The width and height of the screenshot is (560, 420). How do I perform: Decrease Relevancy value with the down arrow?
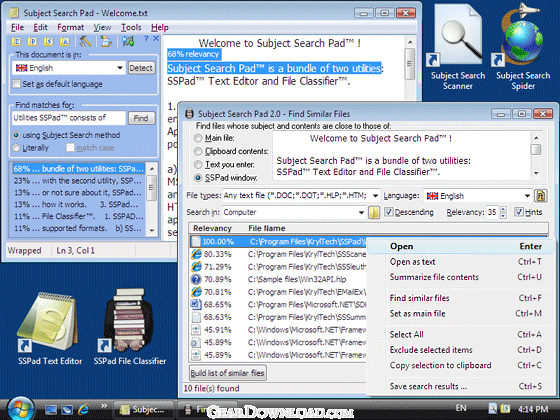(503, 216)
